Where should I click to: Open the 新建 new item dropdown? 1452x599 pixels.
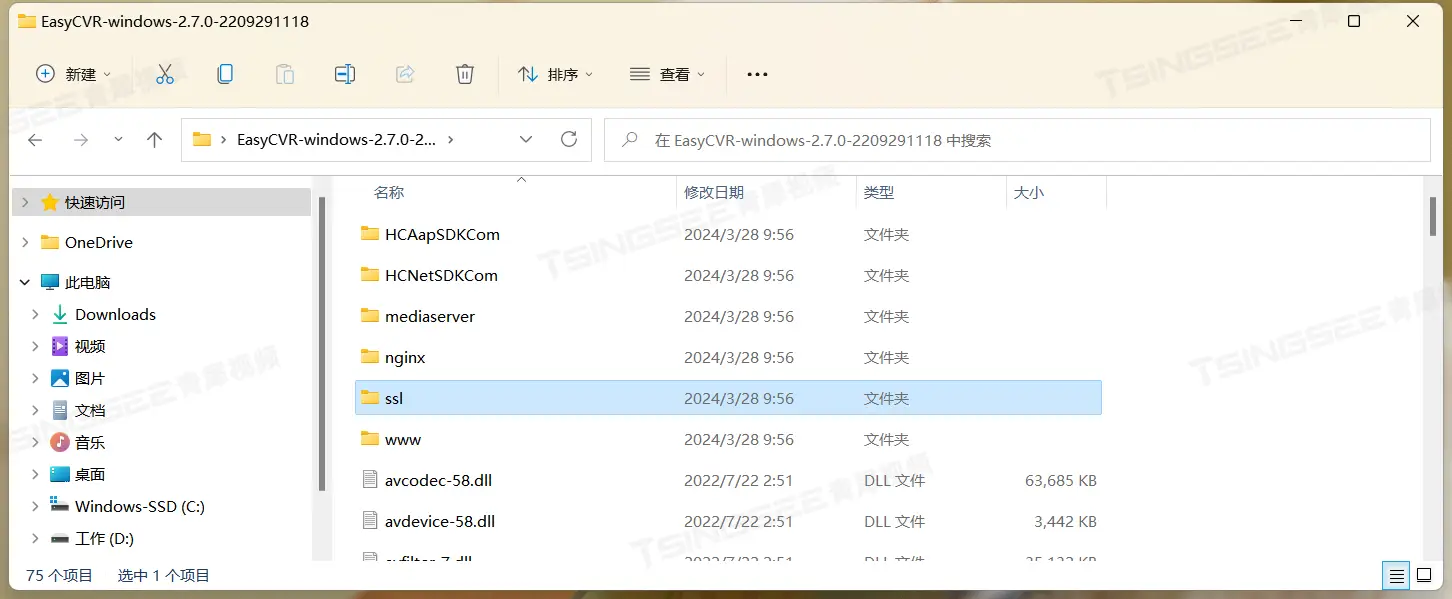[x=73, y=74]
